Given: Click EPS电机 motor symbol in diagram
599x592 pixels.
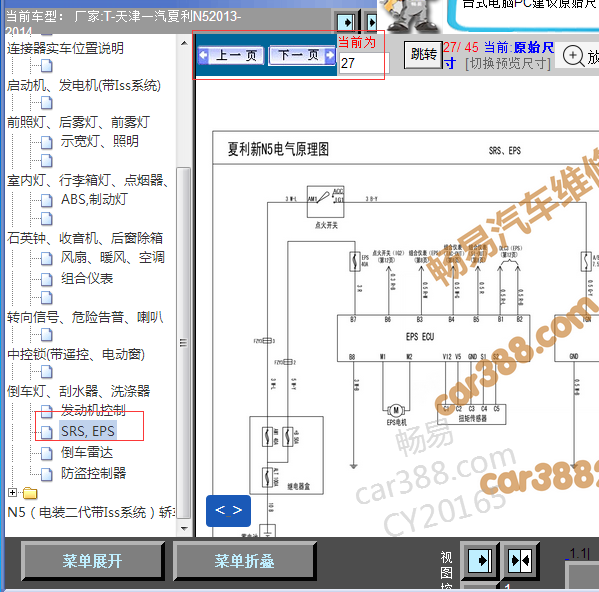Looking at the screenshot, I should click(x=396, y=411).
